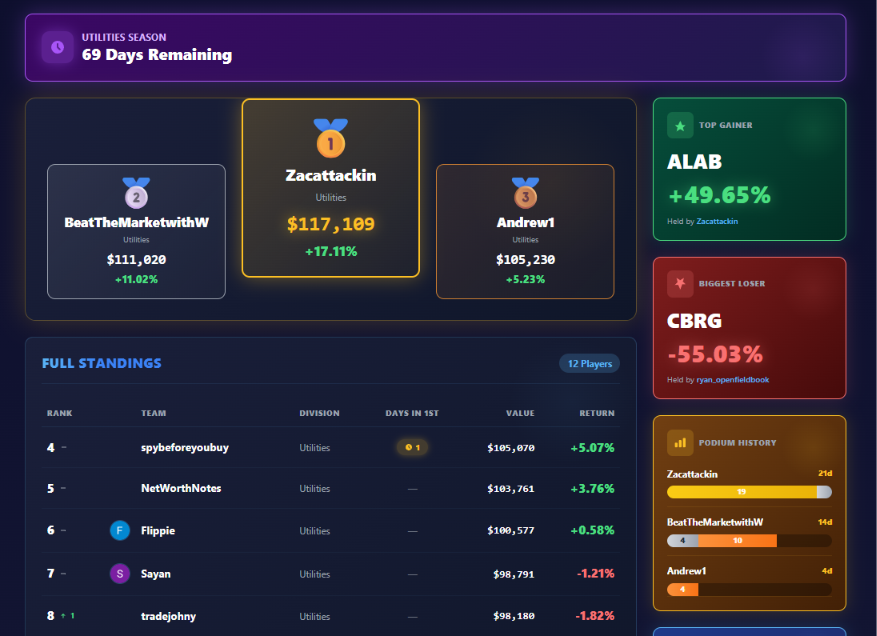Click the $103,761 value cell
The image size is (877, 636).
tap(511, 488)
